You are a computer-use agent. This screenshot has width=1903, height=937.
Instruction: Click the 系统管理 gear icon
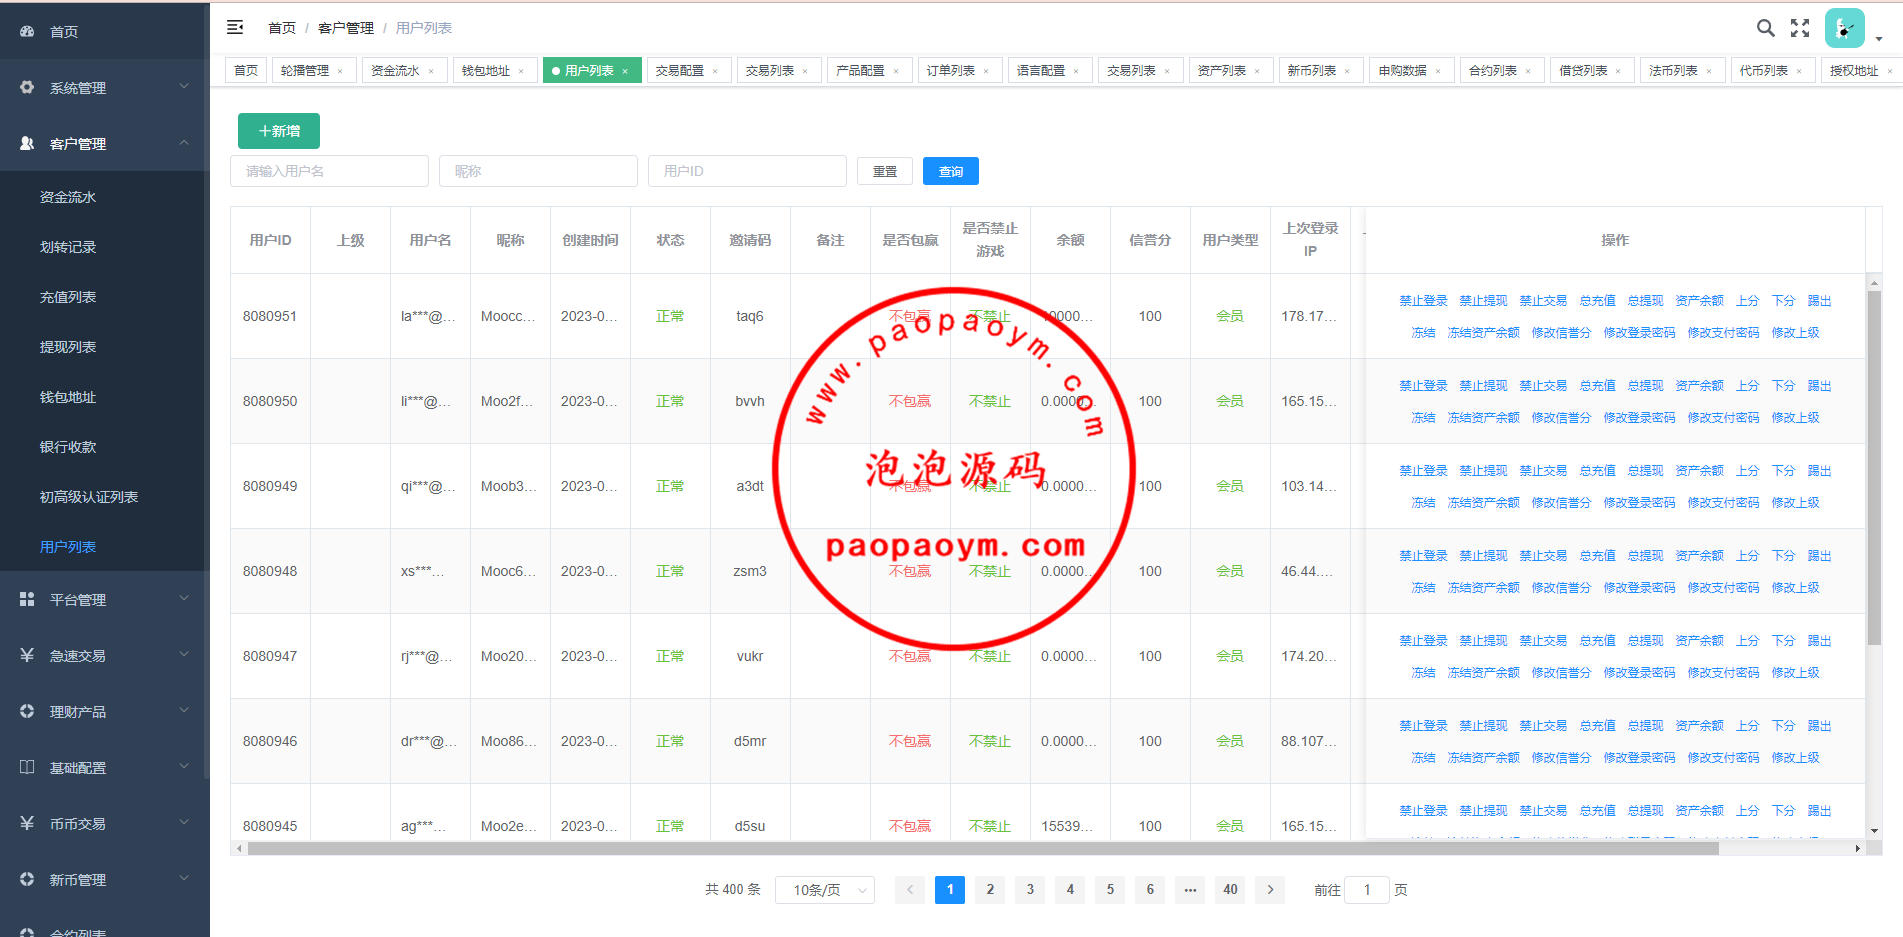27,88
